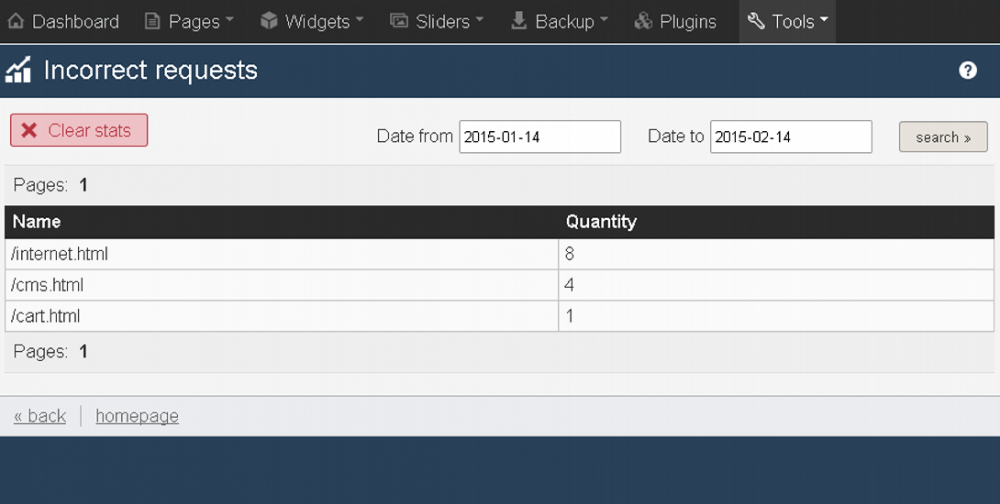Viewport: 1000px width, 504px height.
Task: Open the Backup menu label
Action: (564, 22)
